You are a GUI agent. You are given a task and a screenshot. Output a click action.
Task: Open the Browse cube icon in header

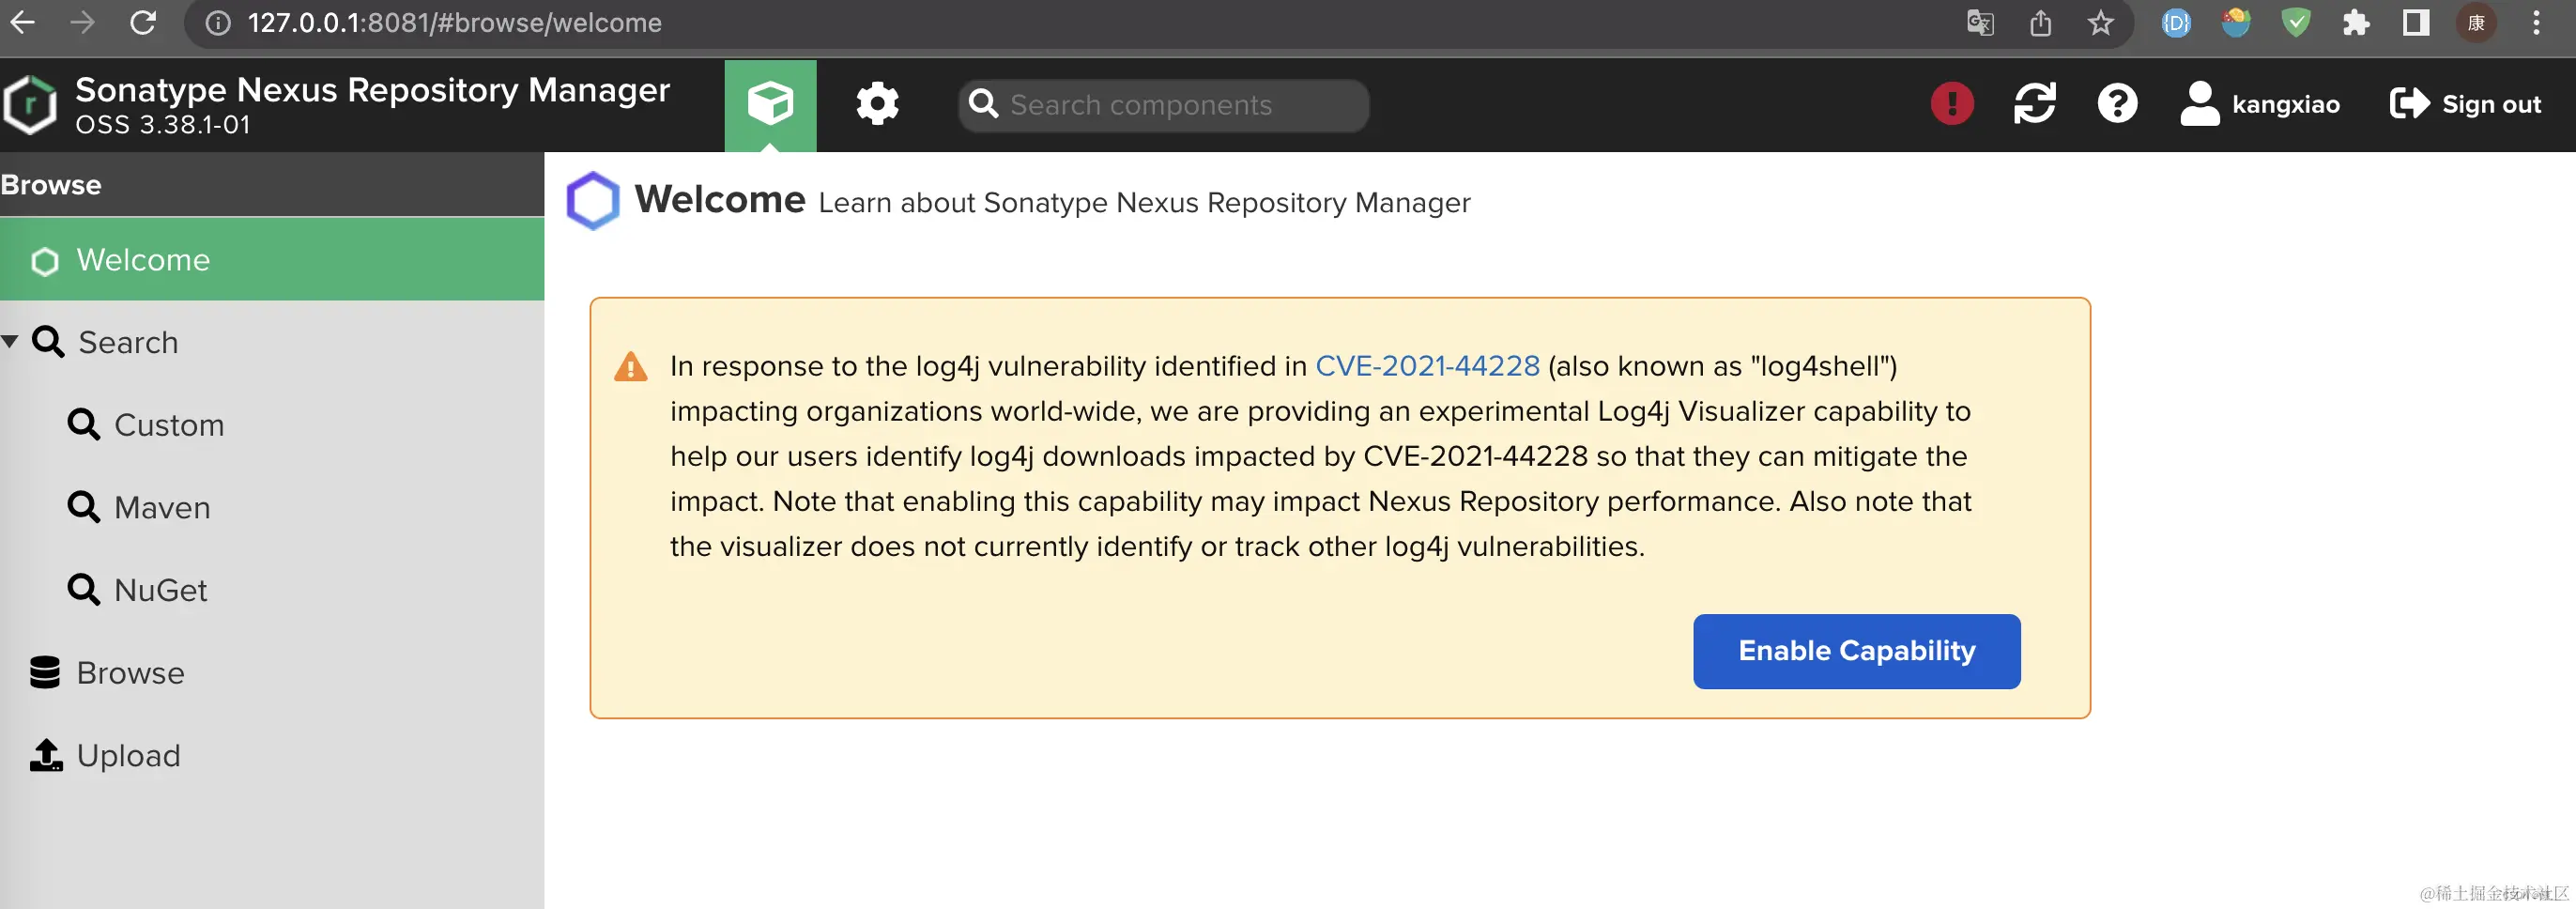click(x=770, y=104)
